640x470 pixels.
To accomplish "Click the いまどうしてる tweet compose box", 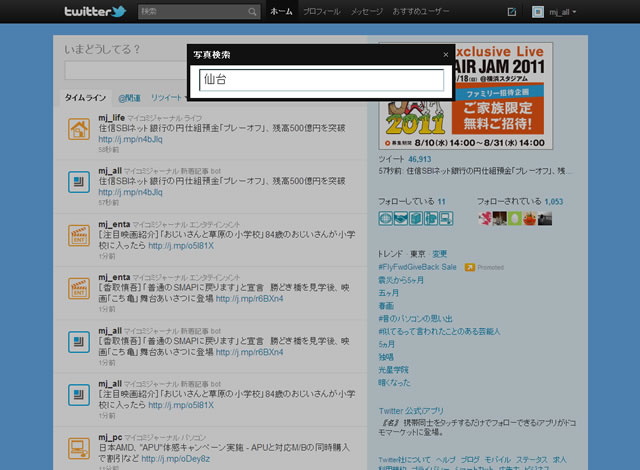I will 125,71.
